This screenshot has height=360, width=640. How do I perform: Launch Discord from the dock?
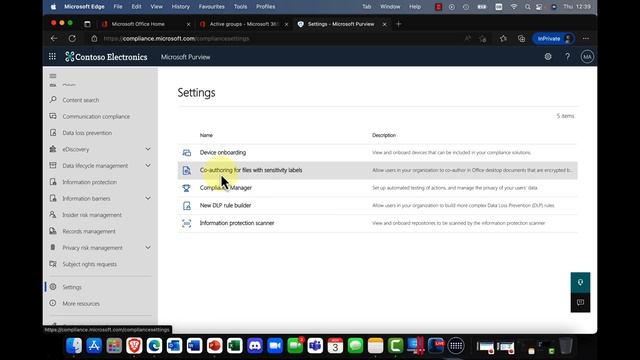[x=255, y=346]
